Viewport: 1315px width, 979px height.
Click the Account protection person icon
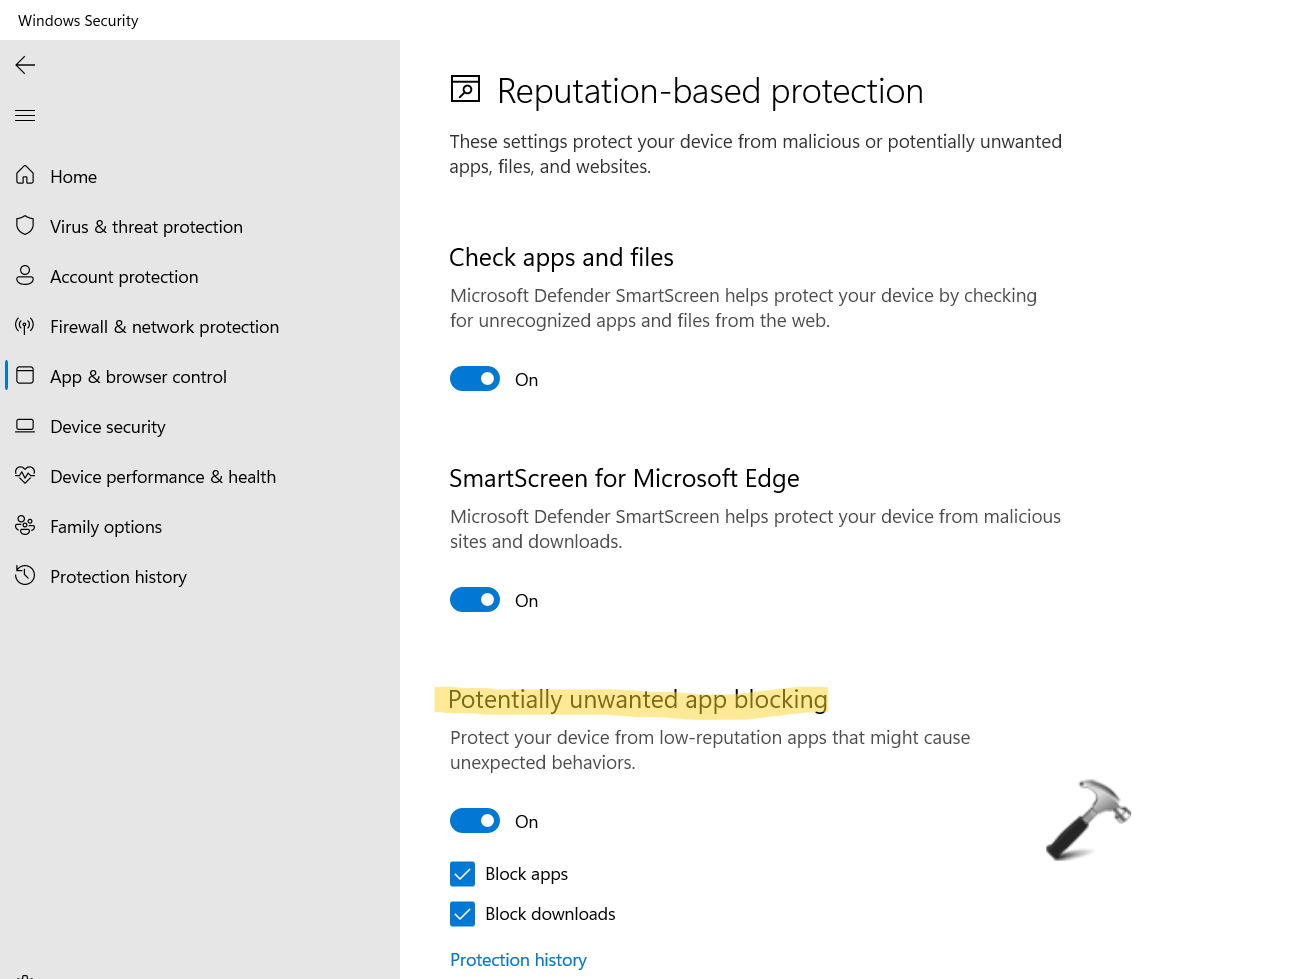tap(25, 276)
